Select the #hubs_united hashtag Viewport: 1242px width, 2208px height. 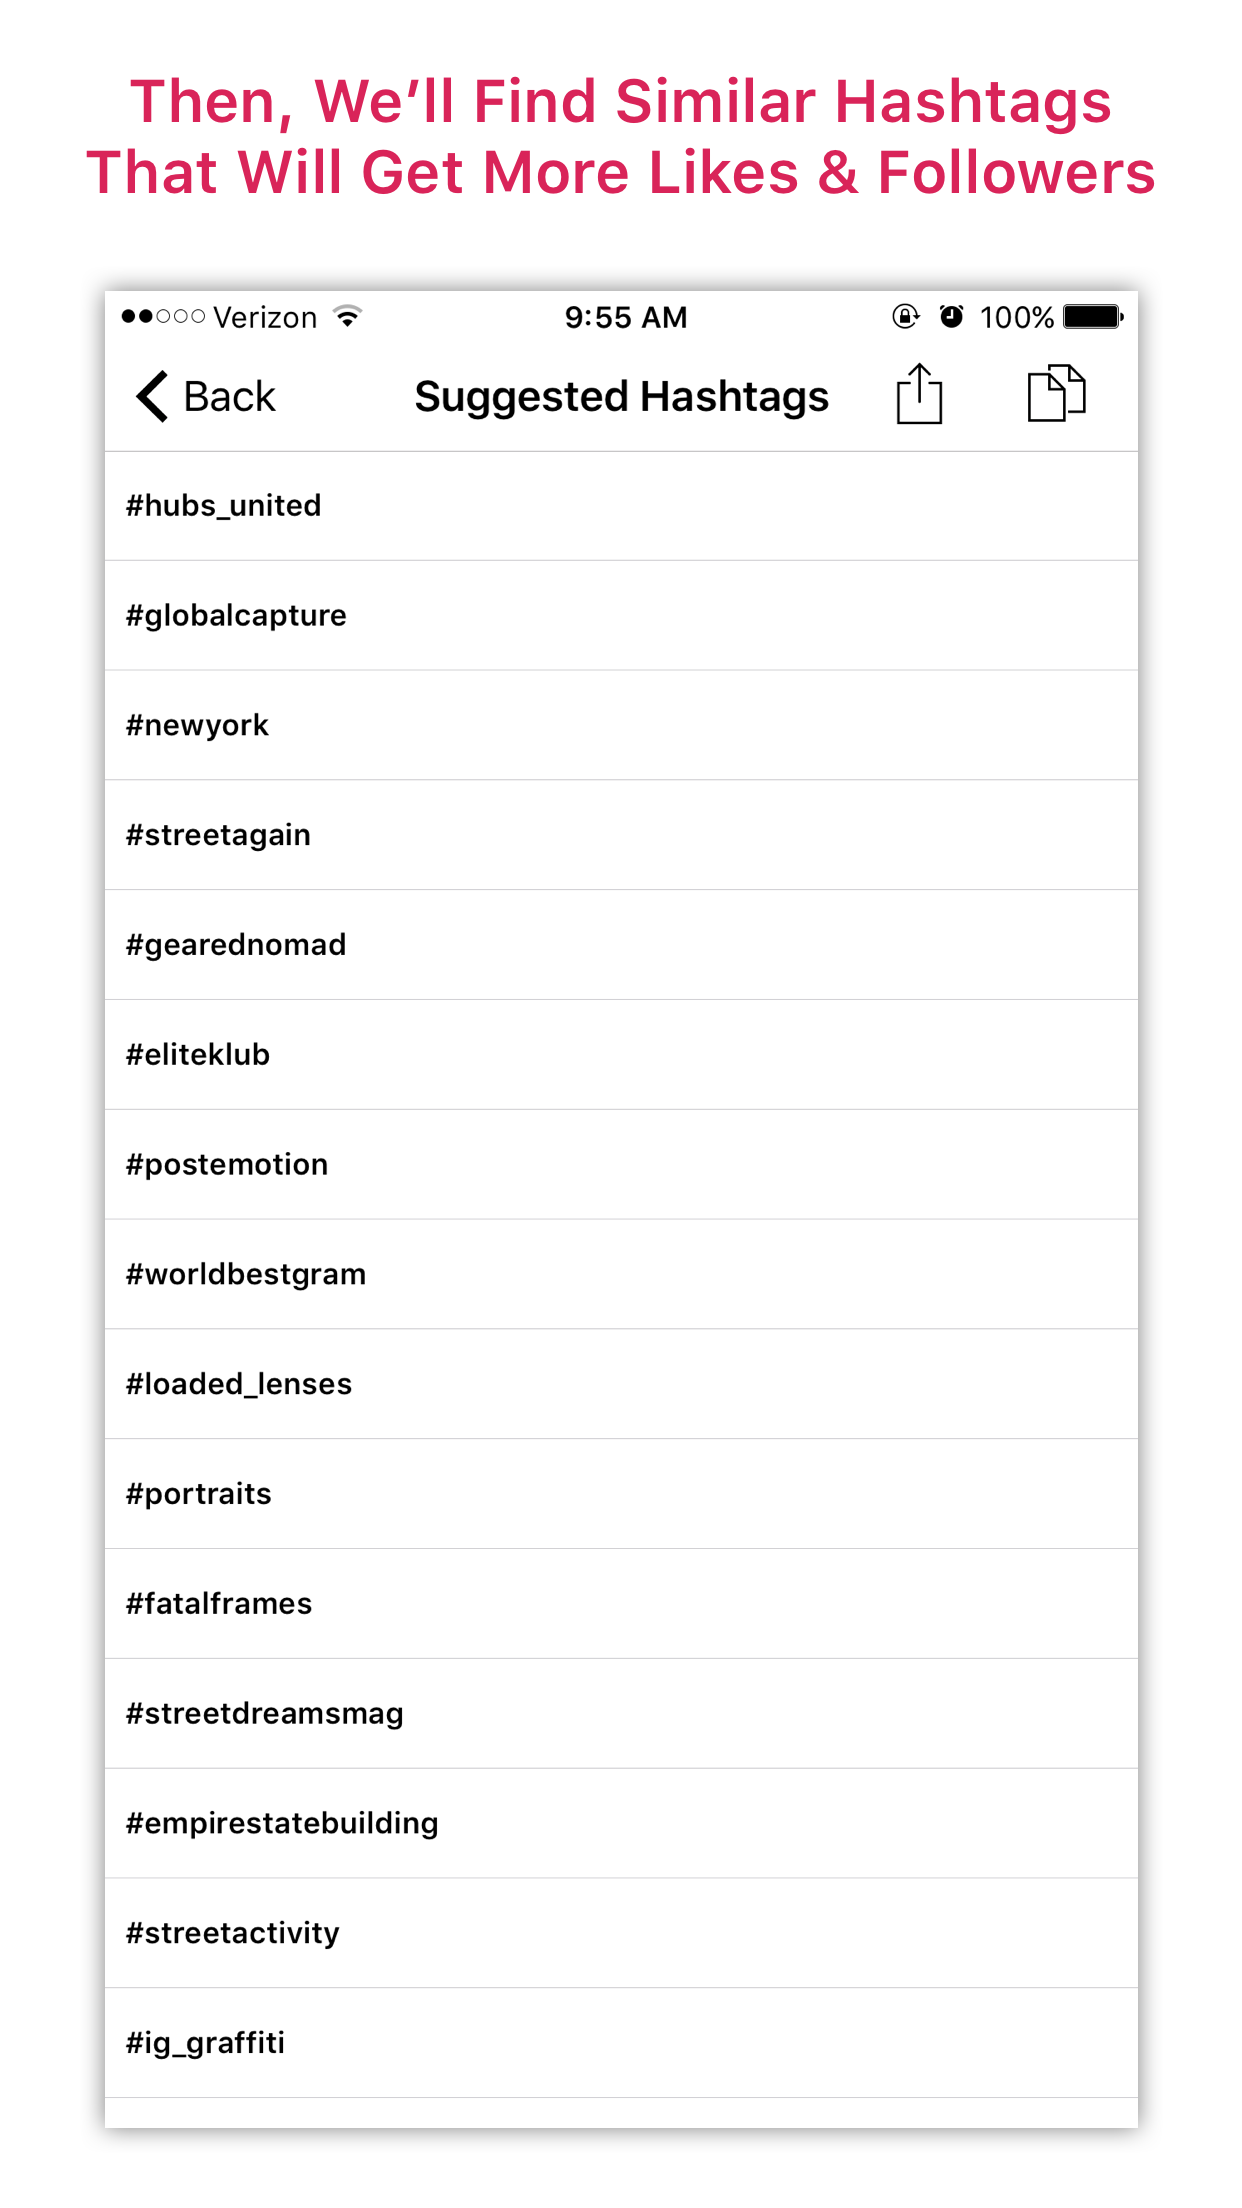click(x=620, y=505)
